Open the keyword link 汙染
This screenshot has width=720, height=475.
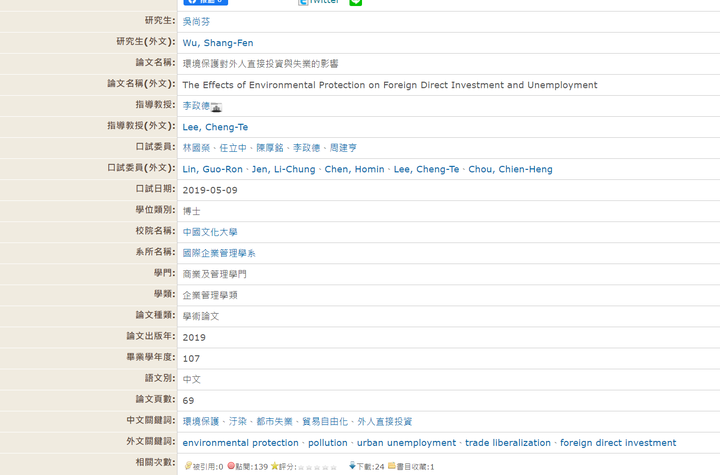coord(237,421)
